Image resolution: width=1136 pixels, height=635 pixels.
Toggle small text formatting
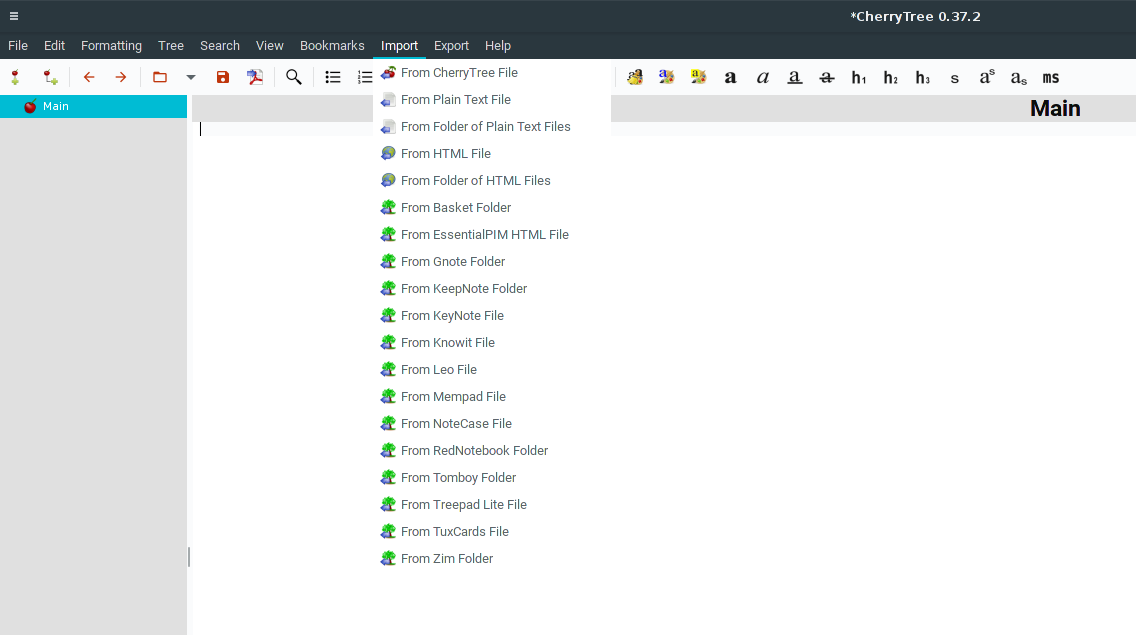click(955, 78)
